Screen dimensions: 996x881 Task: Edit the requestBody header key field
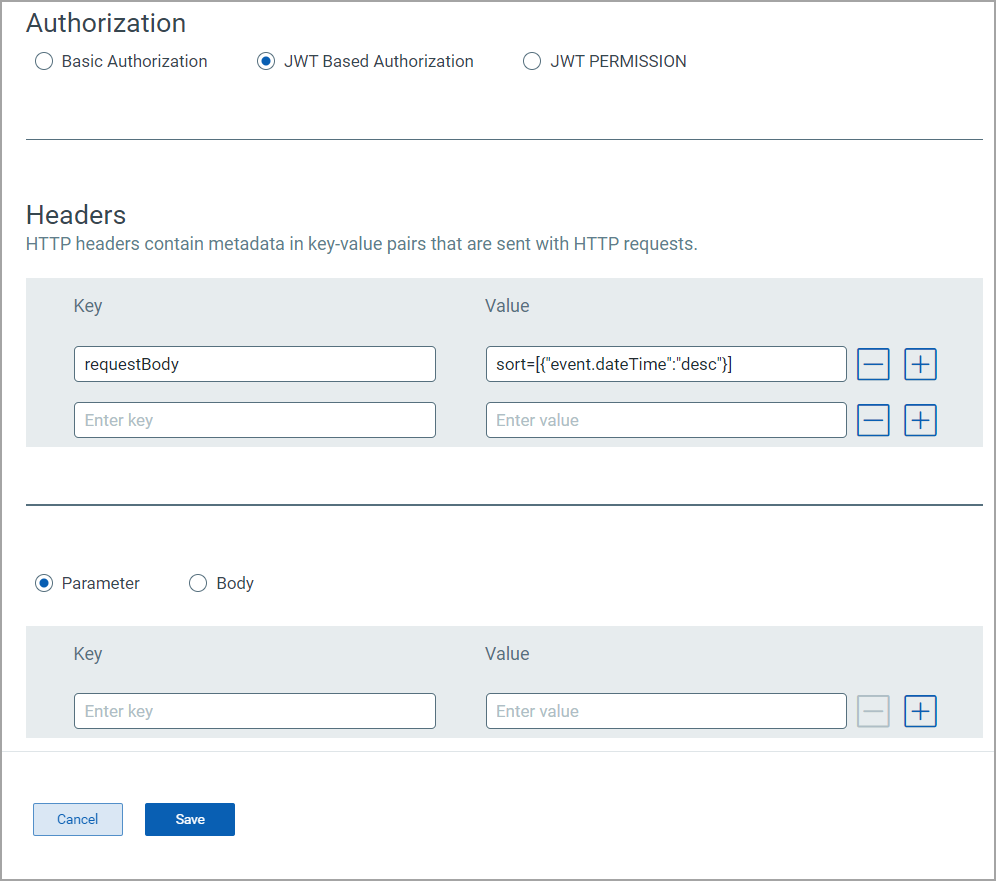[x=255, y=364]
